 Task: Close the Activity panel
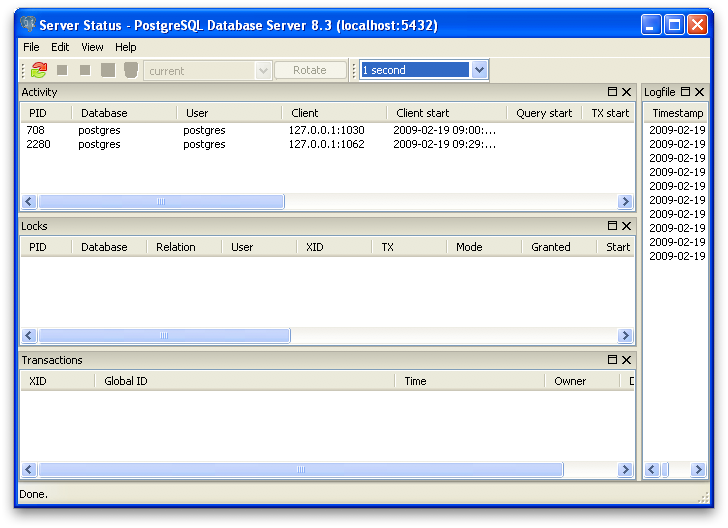click(x=627, y=92)
